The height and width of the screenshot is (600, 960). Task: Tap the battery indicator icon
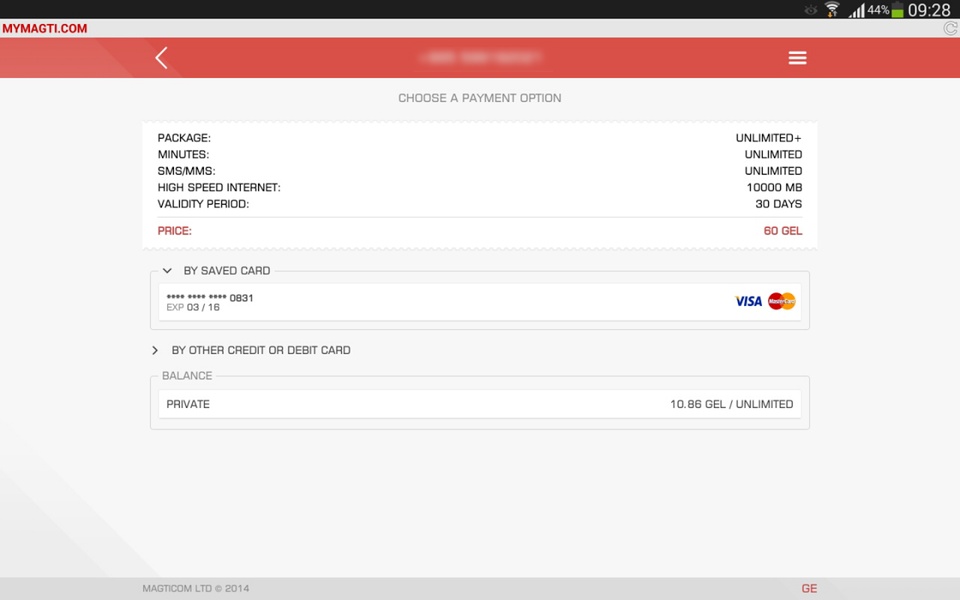coord(898,10)
